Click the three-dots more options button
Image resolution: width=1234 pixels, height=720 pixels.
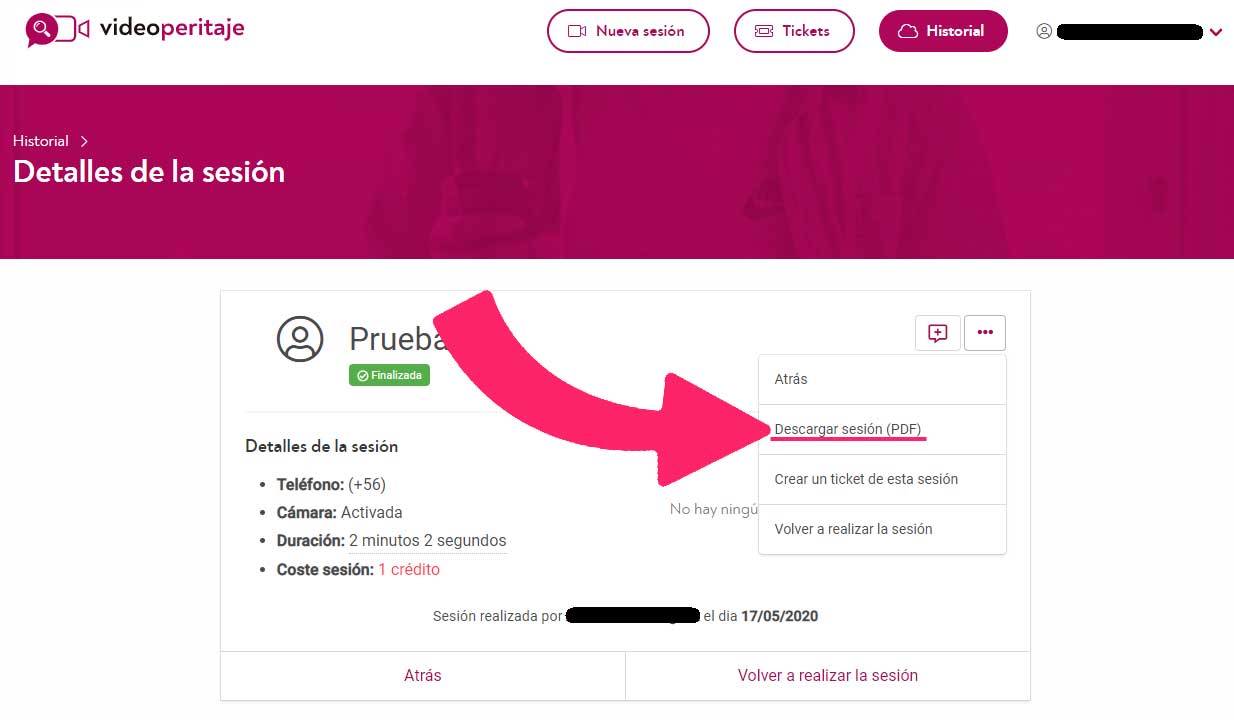(985, 333)
